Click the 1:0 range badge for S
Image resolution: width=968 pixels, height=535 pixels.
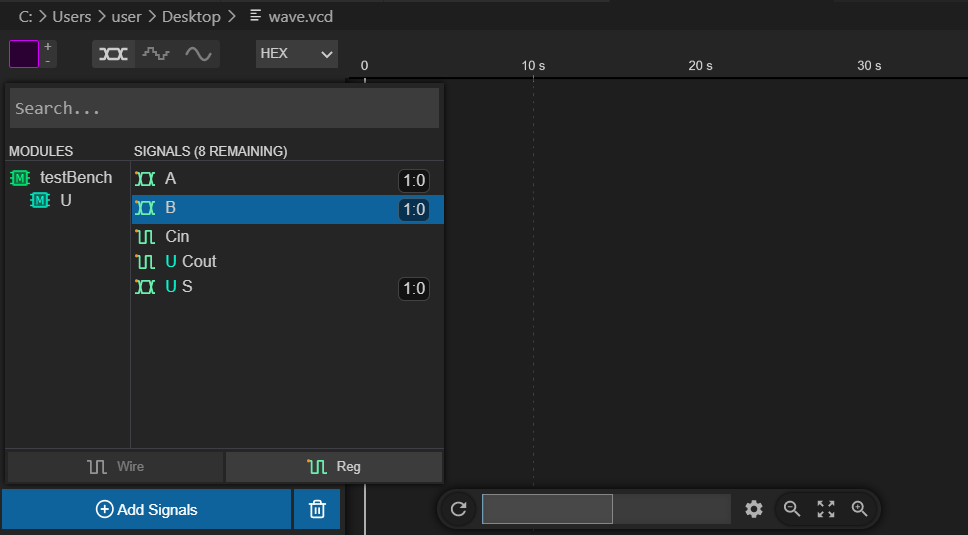[x=414, y=289]
